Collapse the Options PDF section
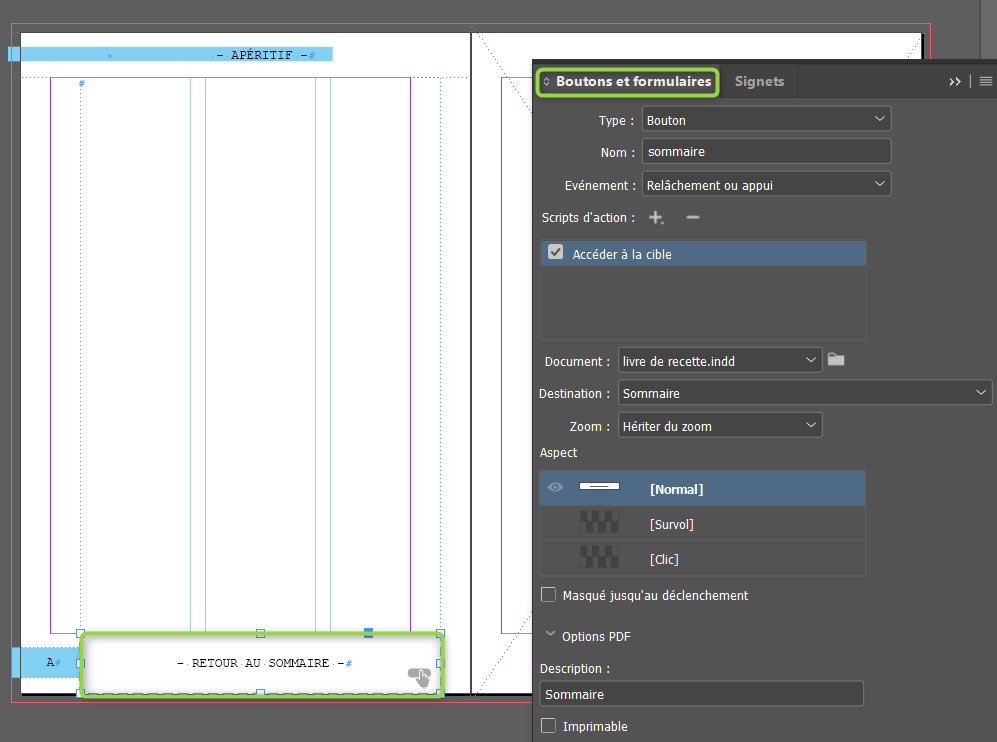The width and height of the screenshot is (997, 742). click(551, 635)
